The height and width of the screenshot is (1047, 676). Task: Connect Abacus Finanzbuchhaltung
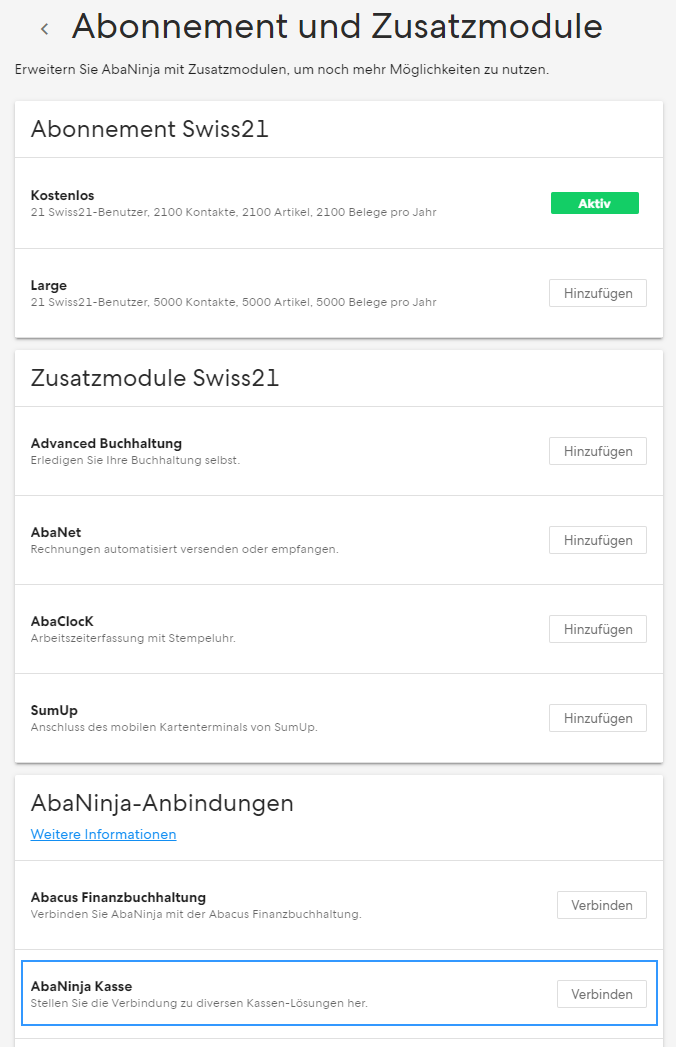click(602, 905)
